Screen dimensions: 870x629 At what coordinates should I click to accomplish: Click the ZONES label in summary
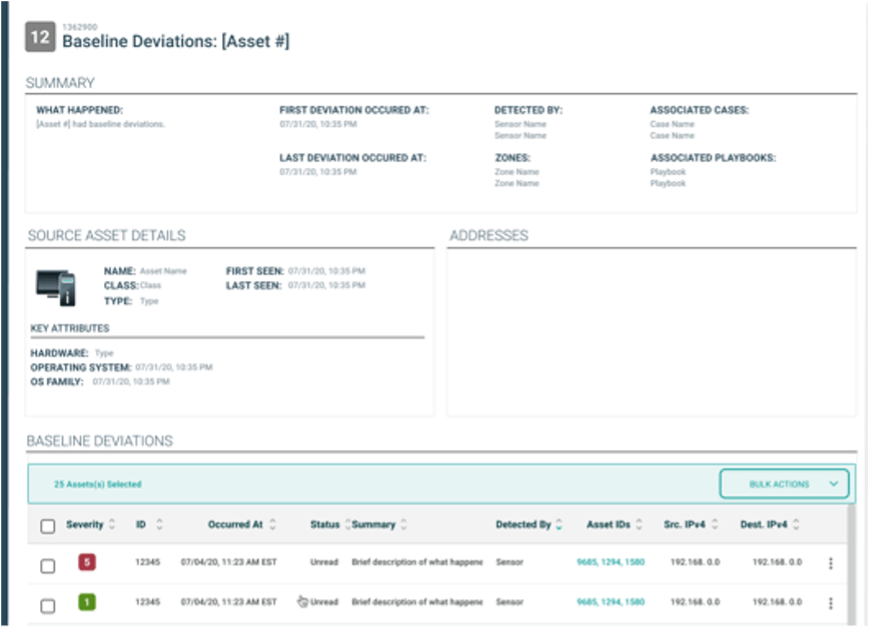(513, 158)
